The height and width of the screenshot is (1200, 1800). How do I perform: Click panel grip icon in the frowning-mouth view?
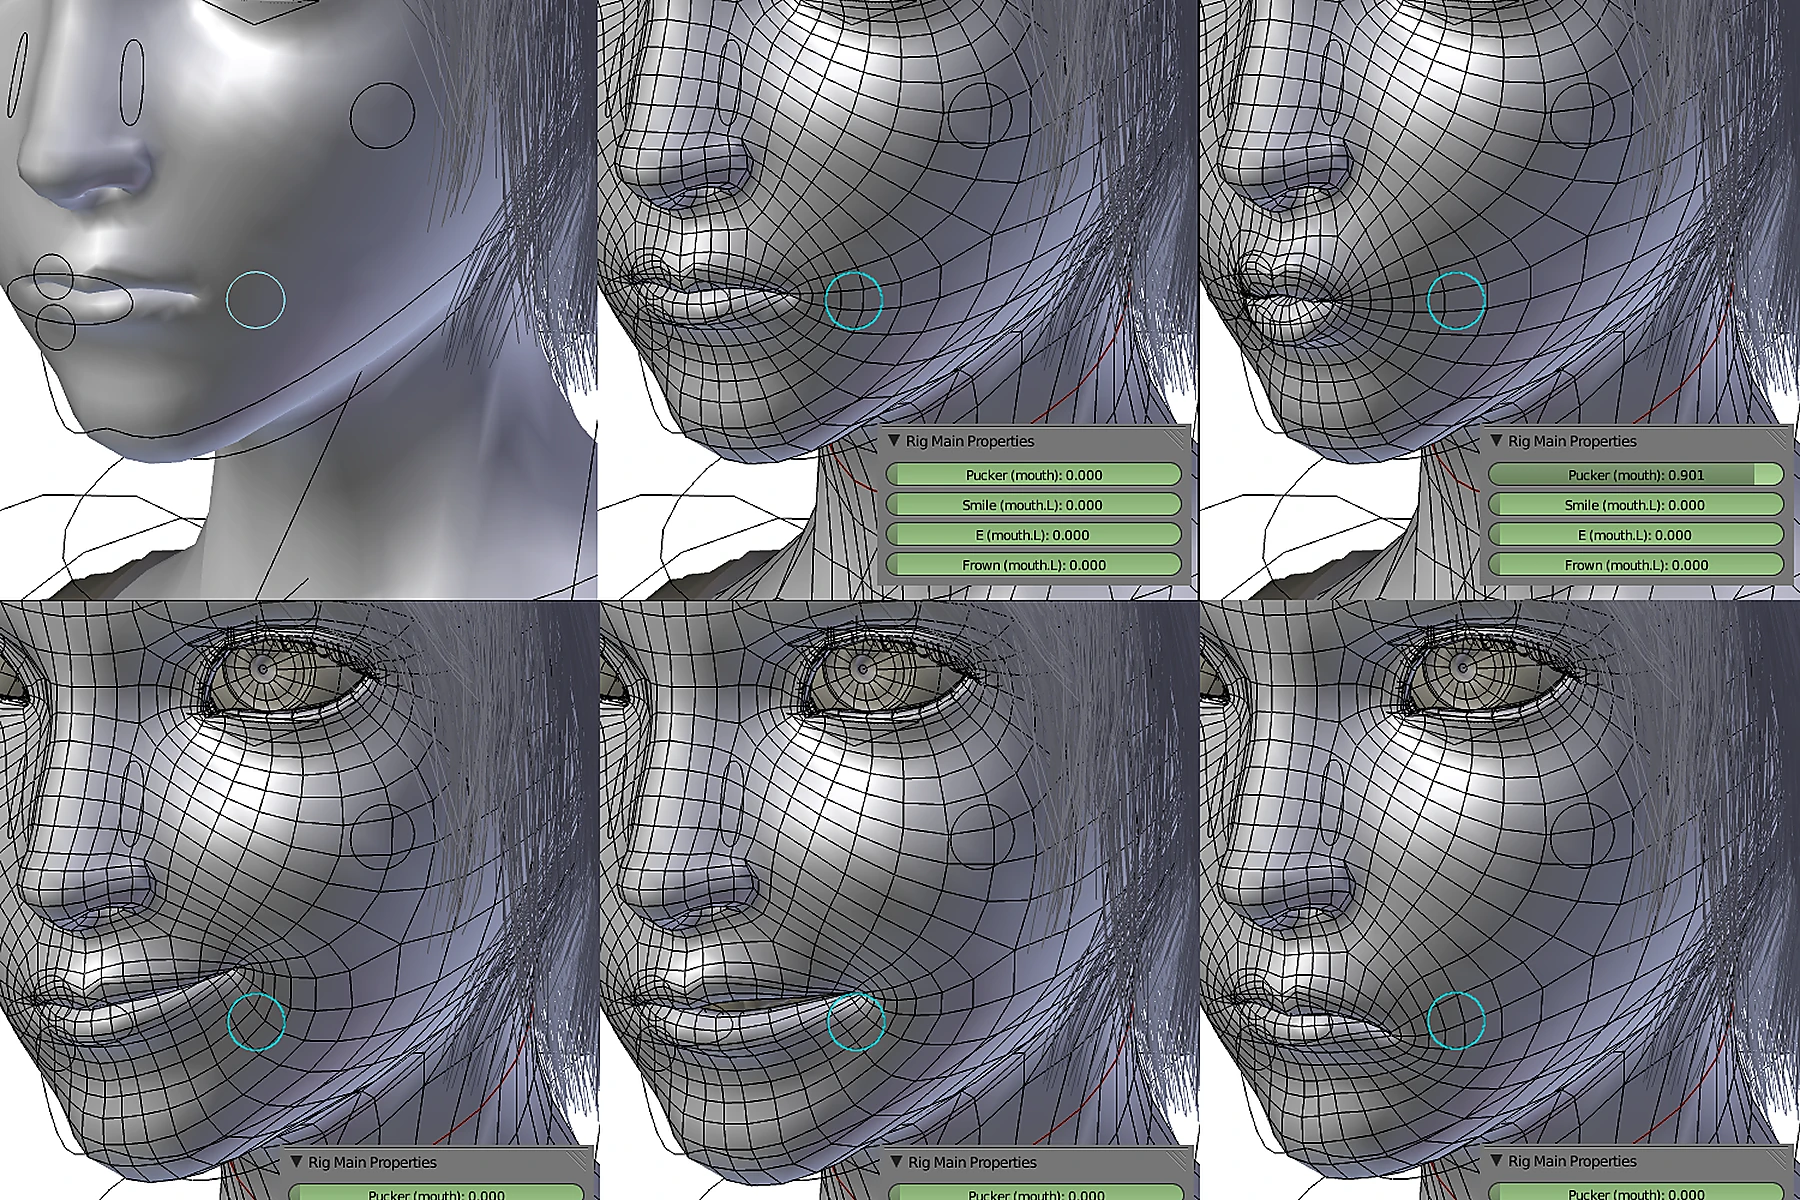(1777, 1159)
